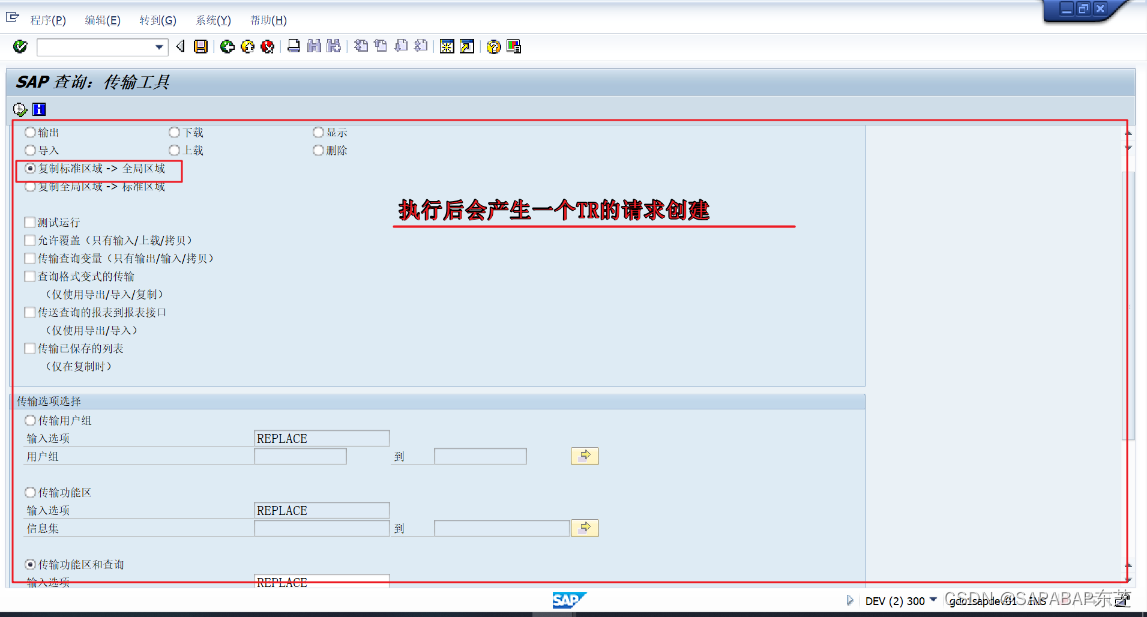
Task: Select the 传输功能区 radio button
Action: coord(30,493)
